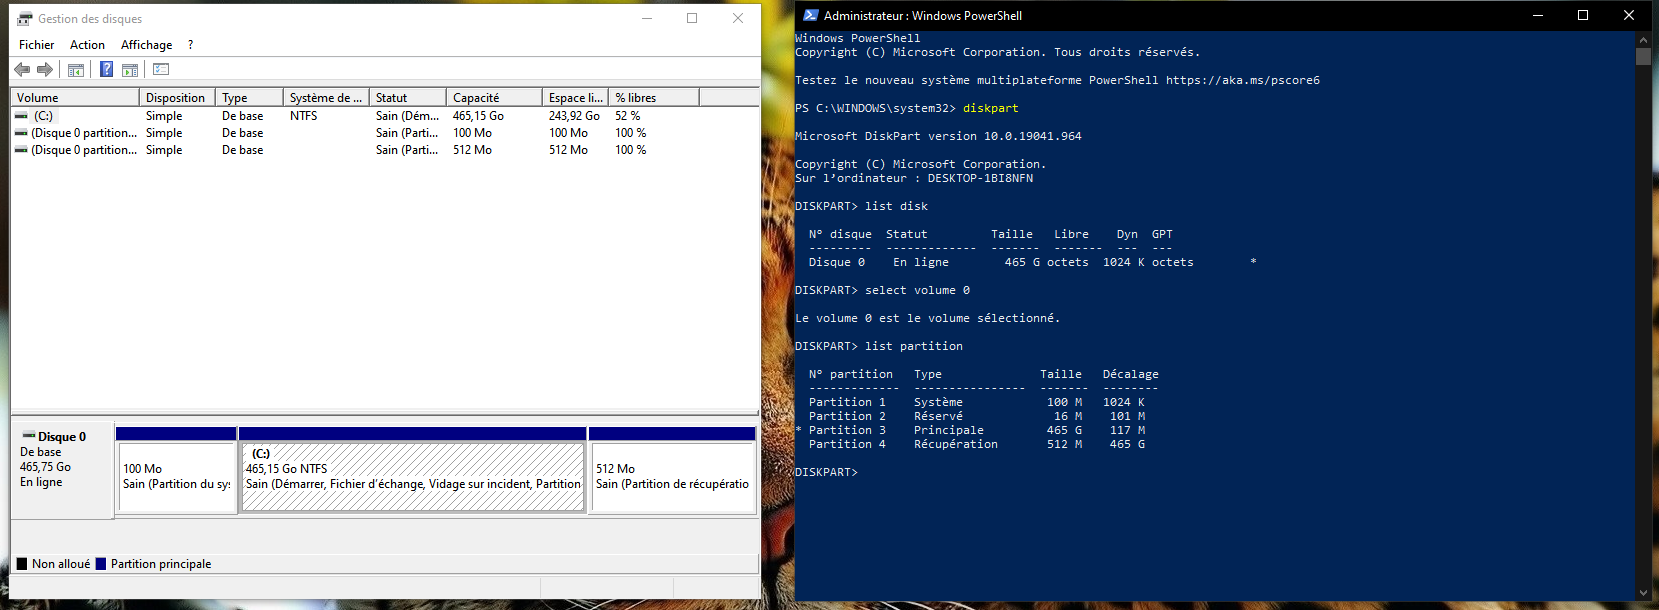Click the 243,92 Go free space cell
1659x610 pixels.
[x=574, y=116]
